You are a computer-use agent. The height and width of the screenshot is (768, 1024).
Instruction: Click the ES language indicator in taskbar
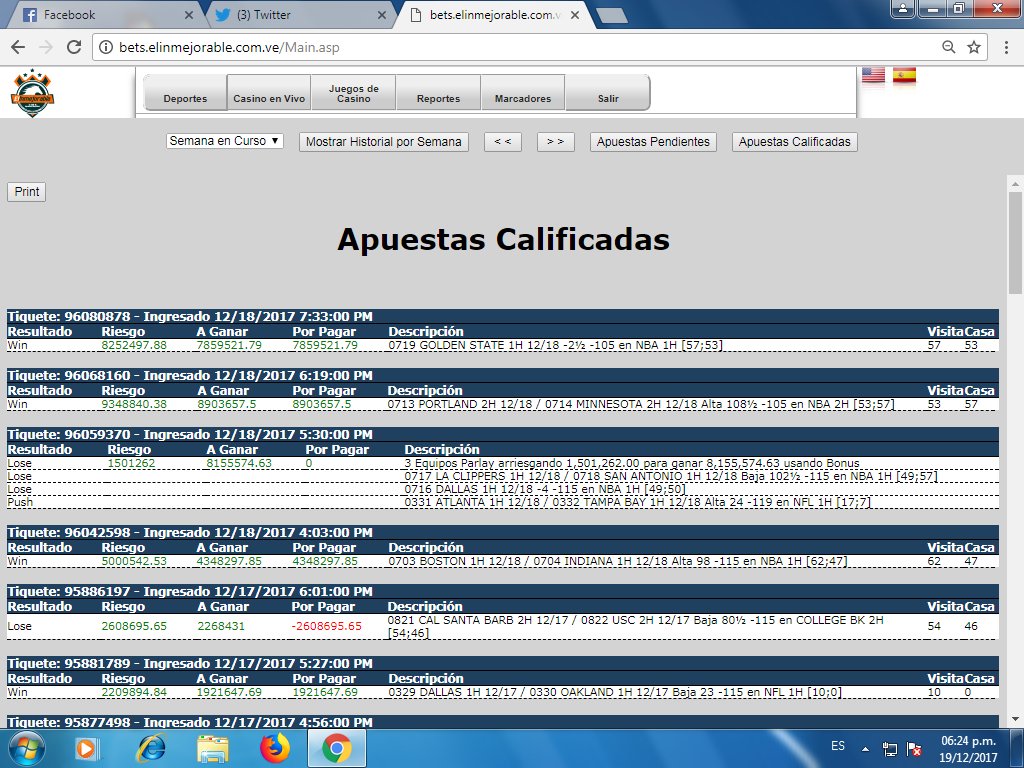tap(838, 746)
